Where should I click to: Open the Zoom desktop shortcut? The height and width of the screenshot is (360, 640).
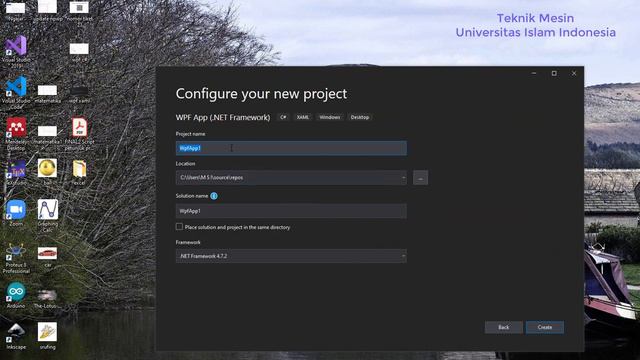16,213
